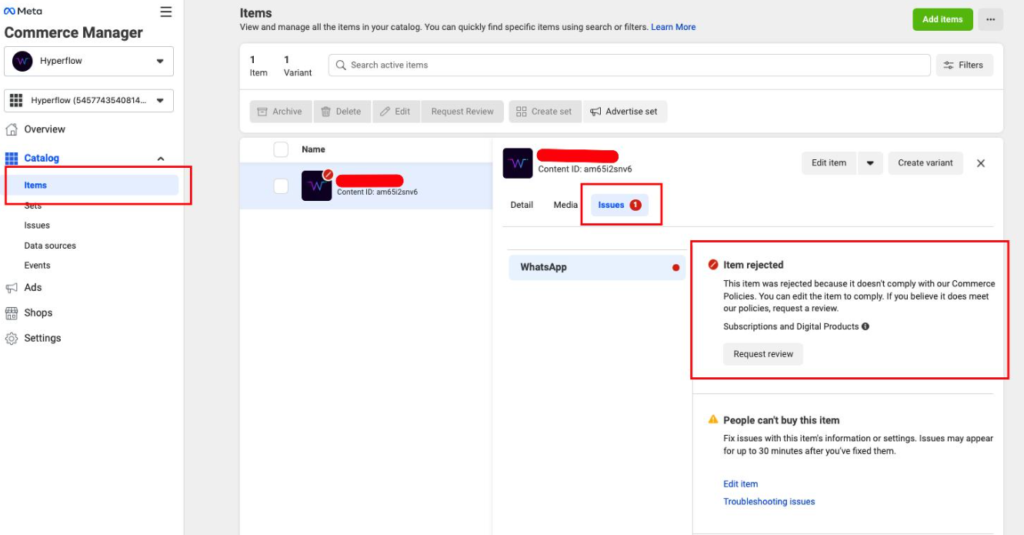
Task: Select the WhatsApp channel row
Action: pos(597,267)
